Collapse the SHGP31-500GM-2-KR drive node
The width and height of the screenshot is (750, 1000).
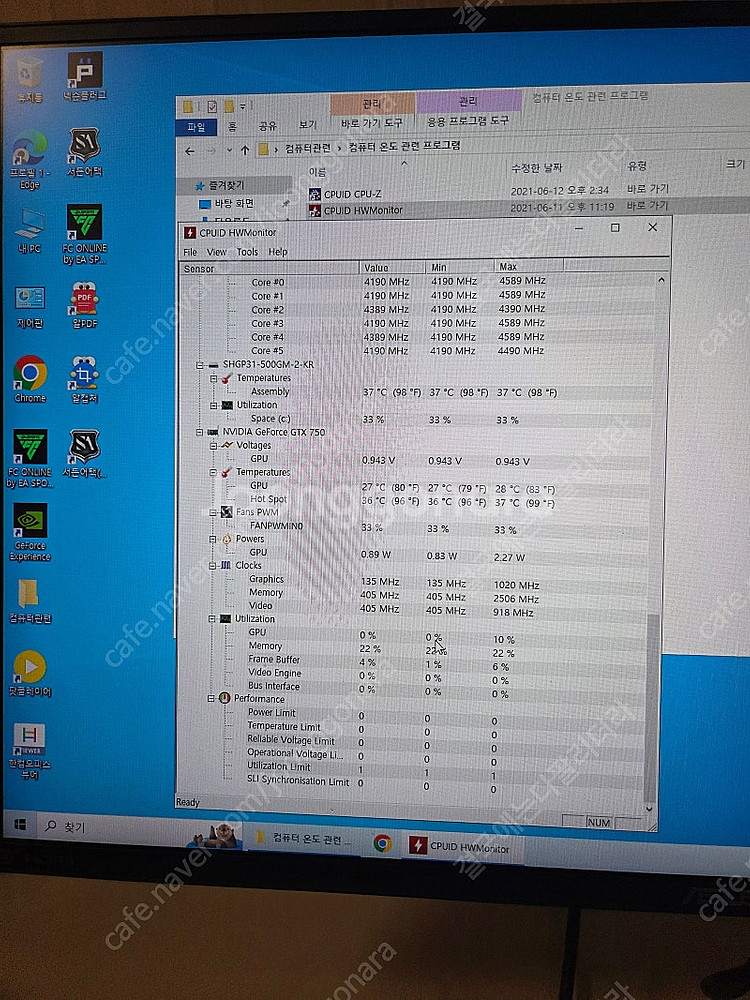click(x=200, y=365)
